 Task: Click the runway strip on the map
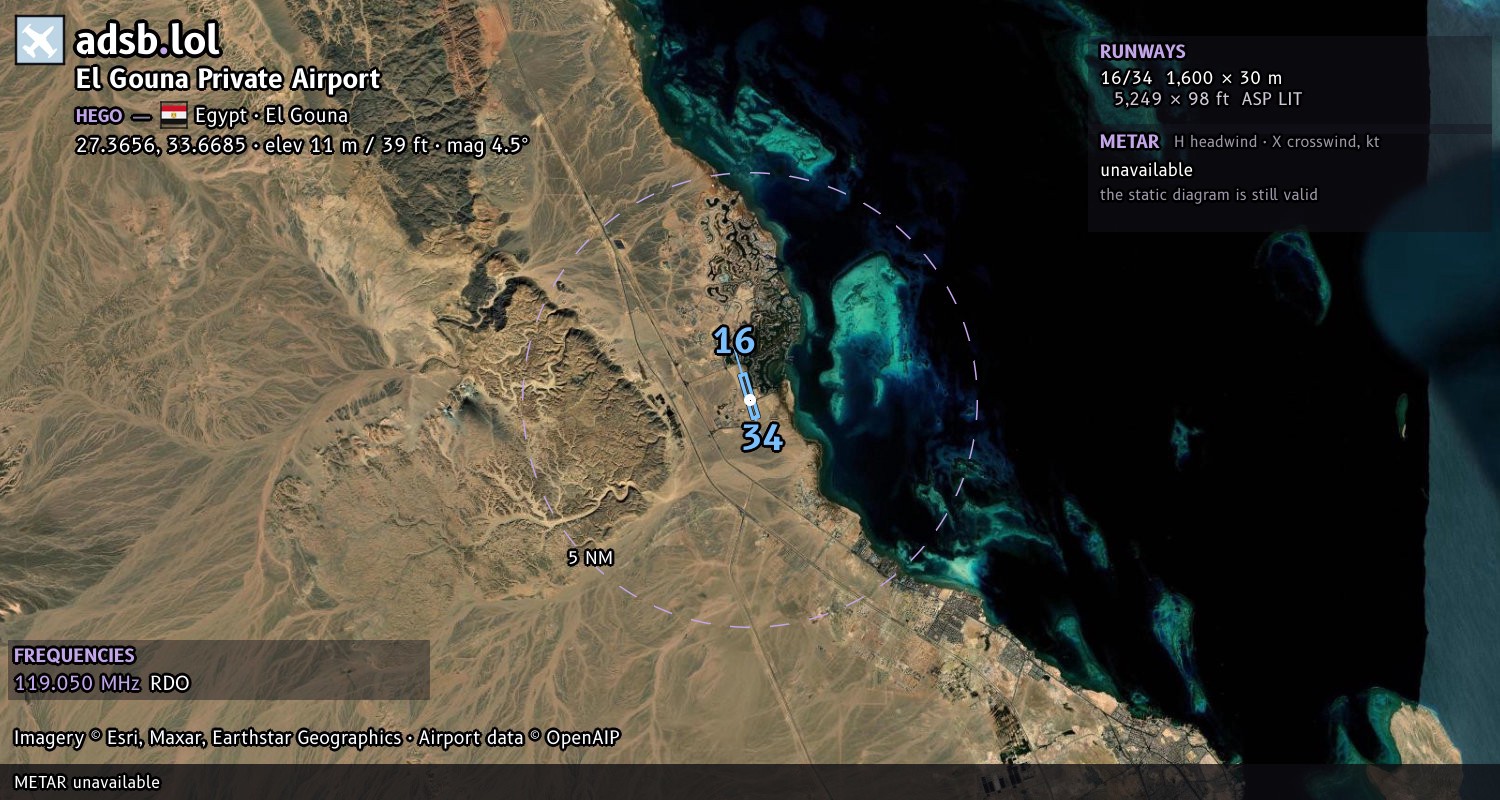[x=749, y=396]
